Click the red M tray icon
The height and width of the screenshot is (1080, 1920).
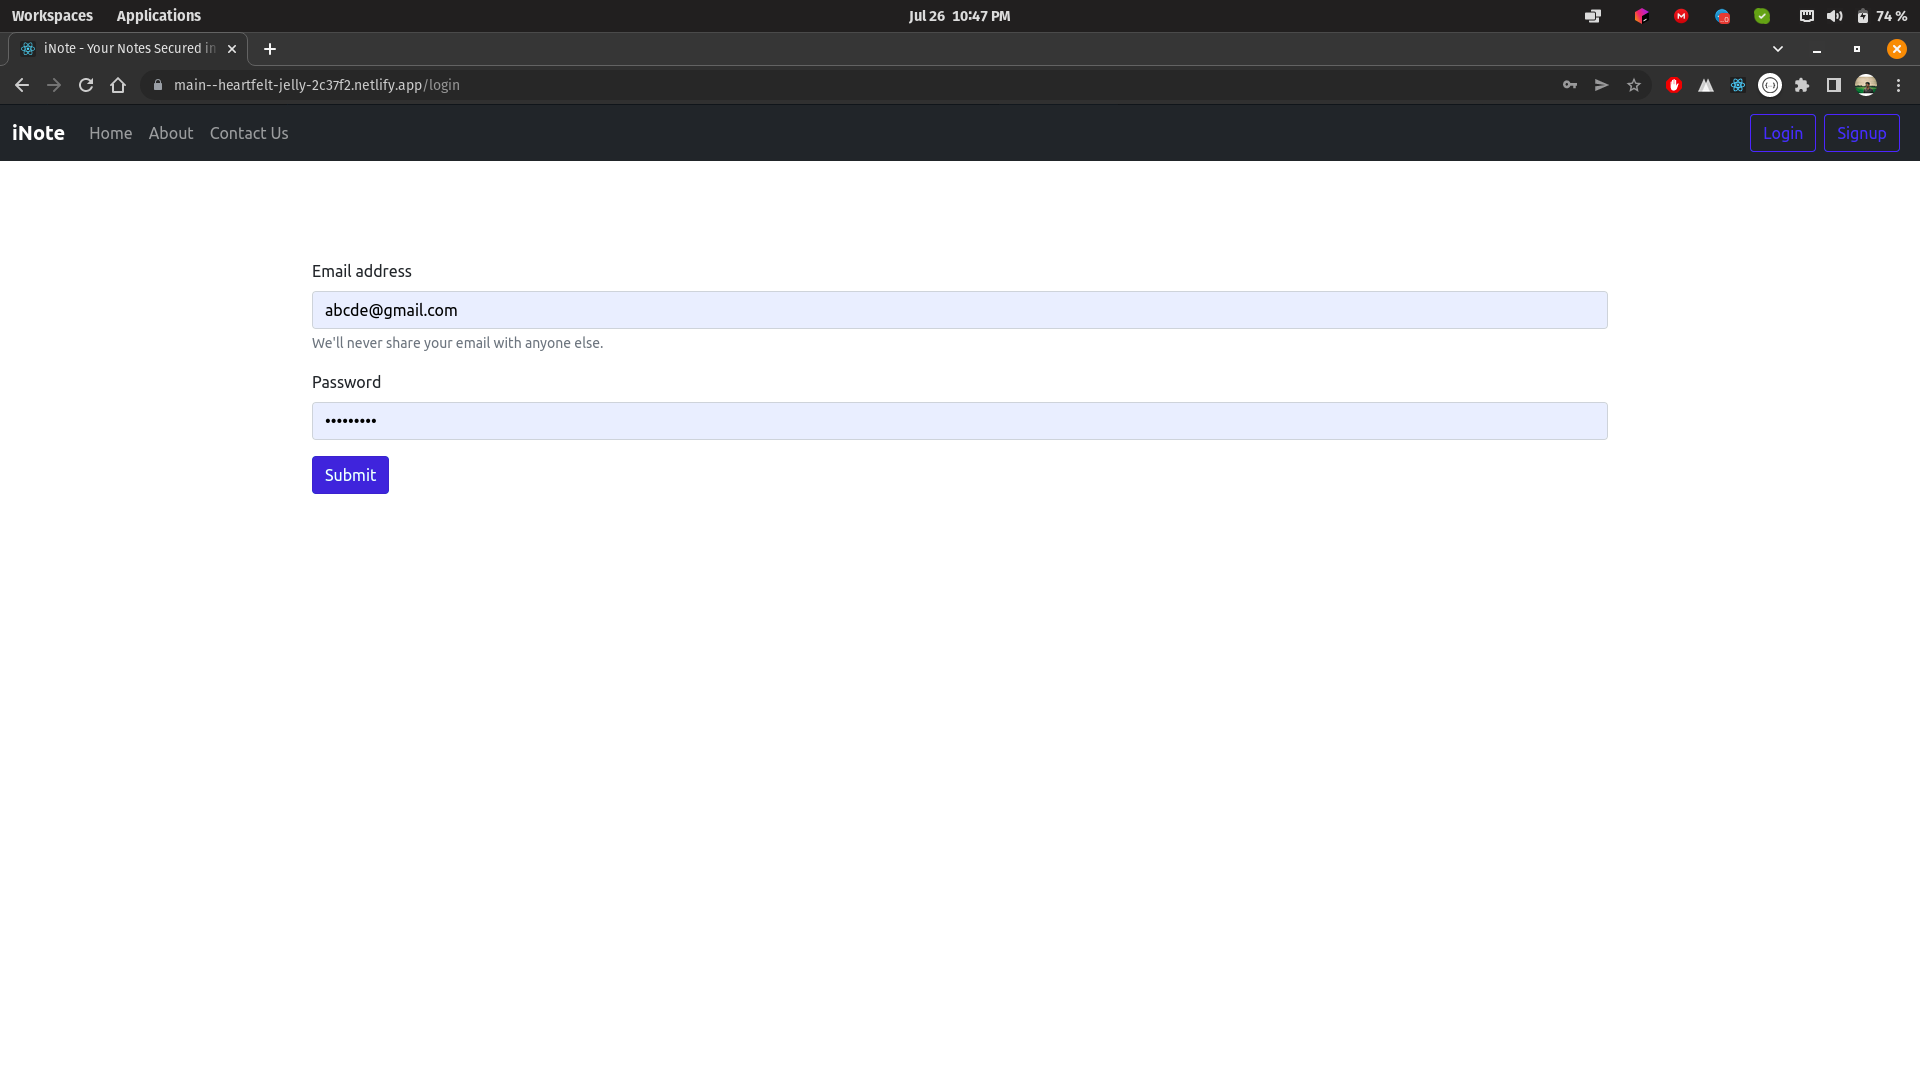coord(1682,16)
